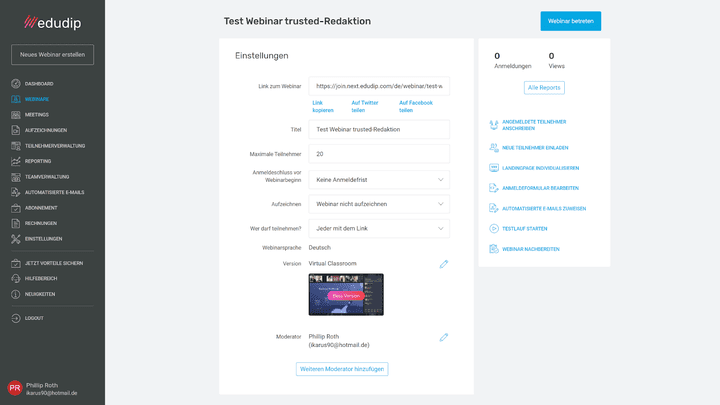Click the Neue Teilnehmer einladen icon
The image size is (720, 405).
(494, 147)
